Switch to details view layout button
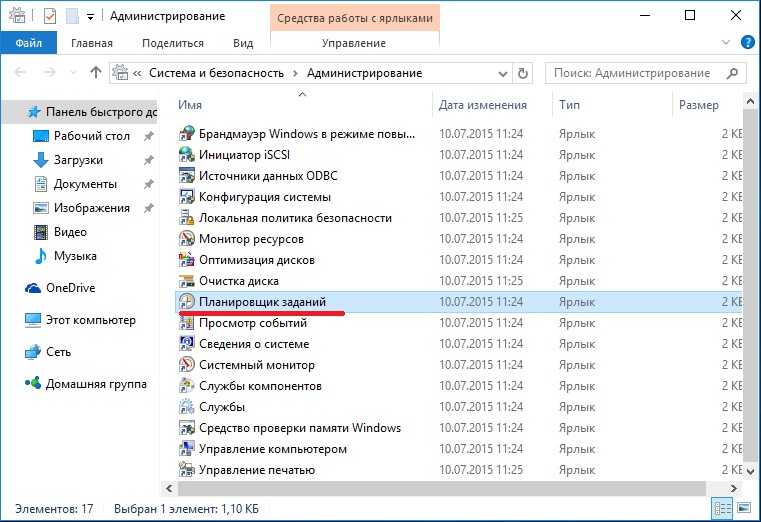Screen dimensions: 761x522 click(722, 508)
